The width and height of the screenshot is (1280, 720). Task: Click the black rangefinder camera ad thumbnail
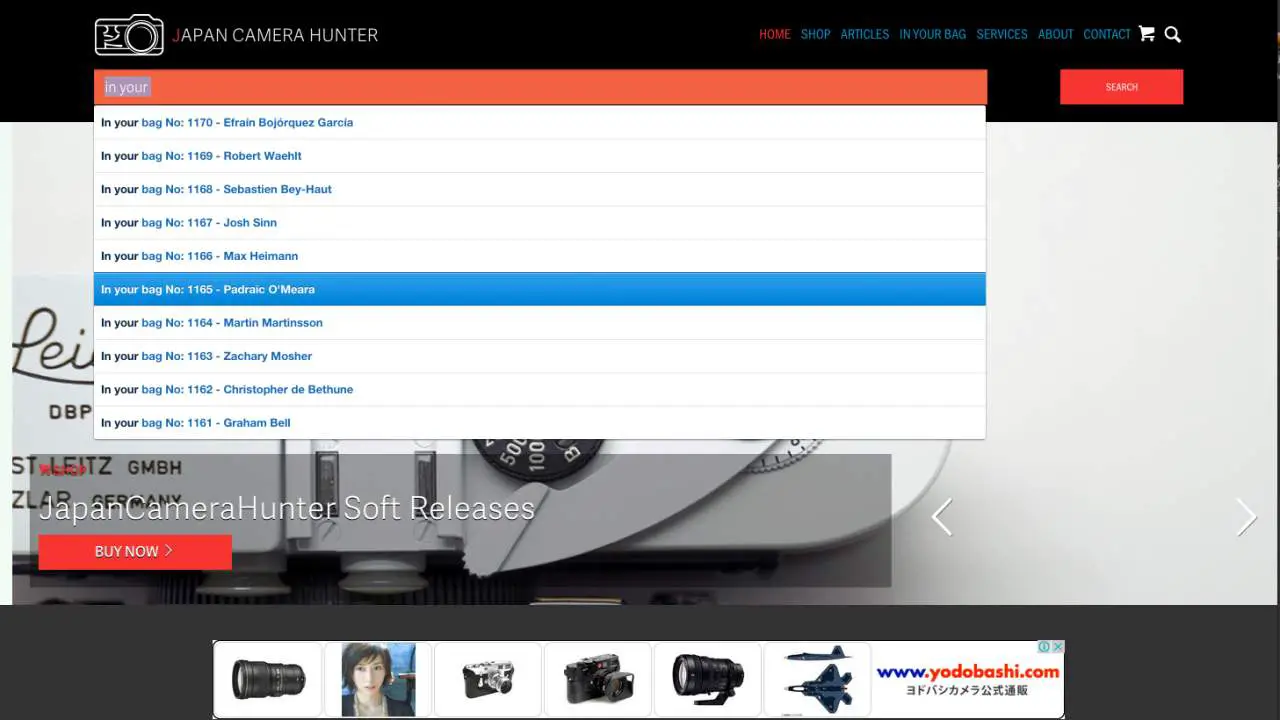pos(598,680)
